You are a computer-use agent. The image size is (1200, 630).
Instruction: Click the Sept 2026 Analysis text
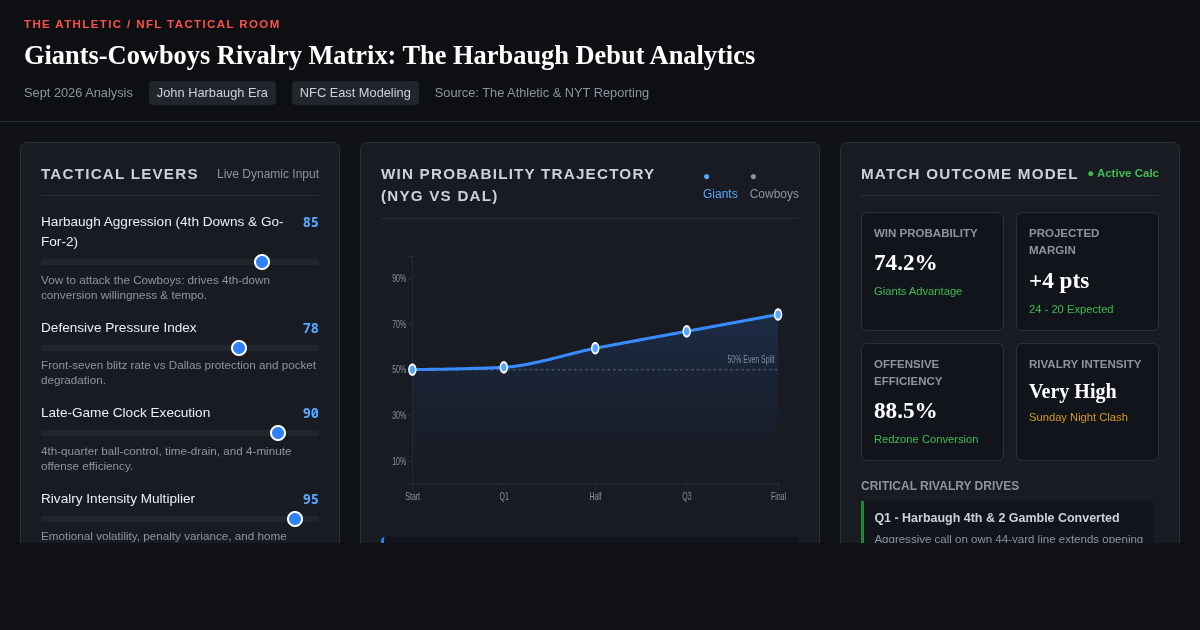pyautogui.click(x=78, y=93)
